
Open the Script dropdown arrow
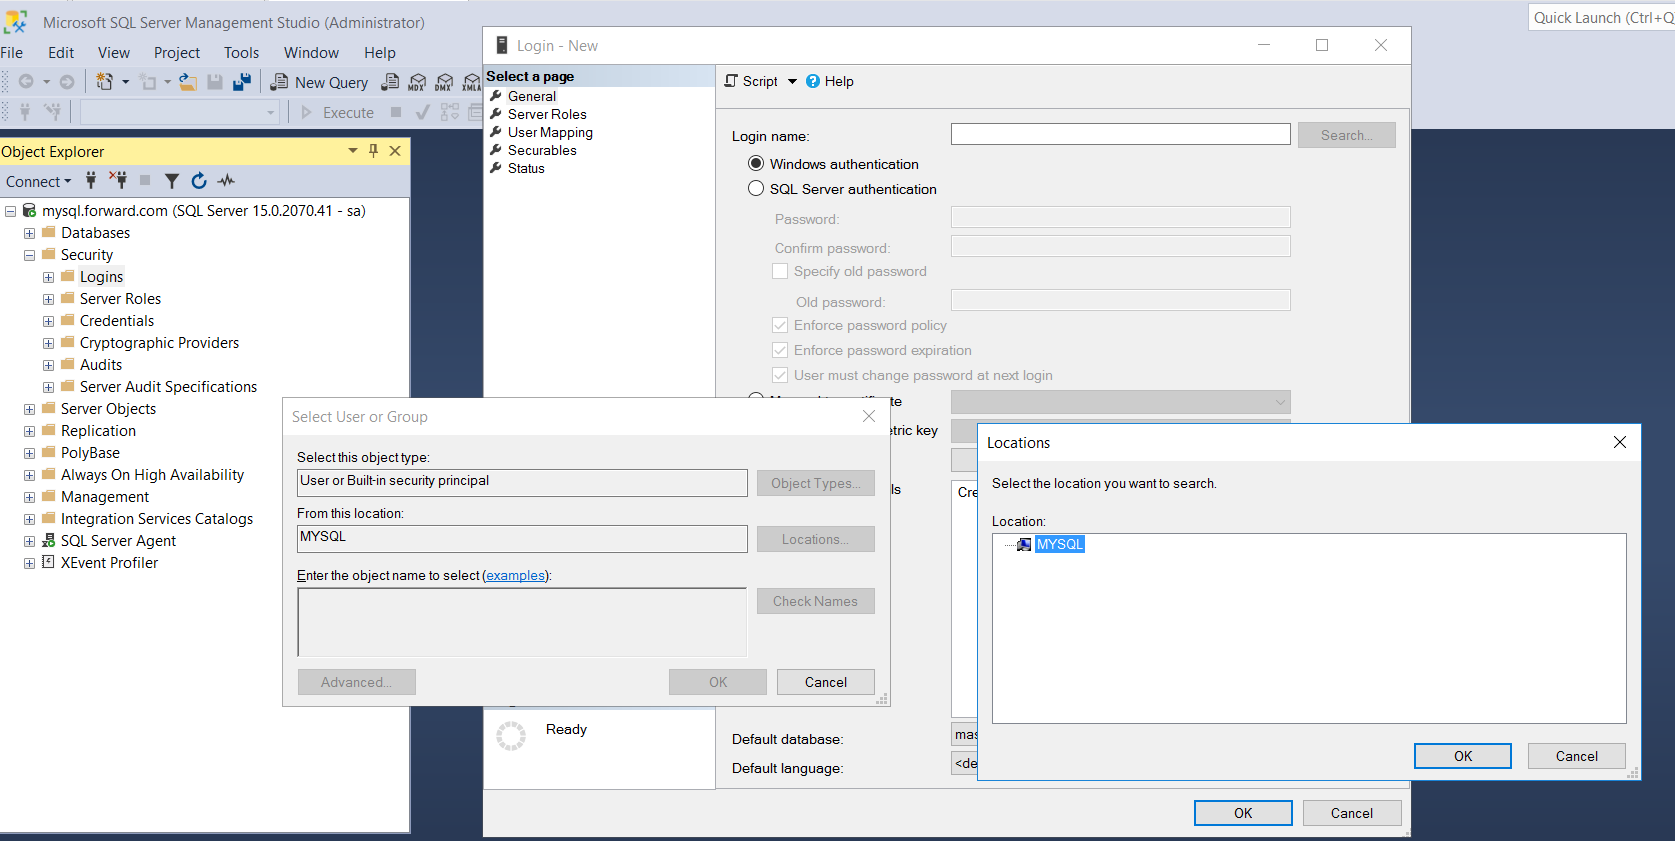[x=792, y=81]
